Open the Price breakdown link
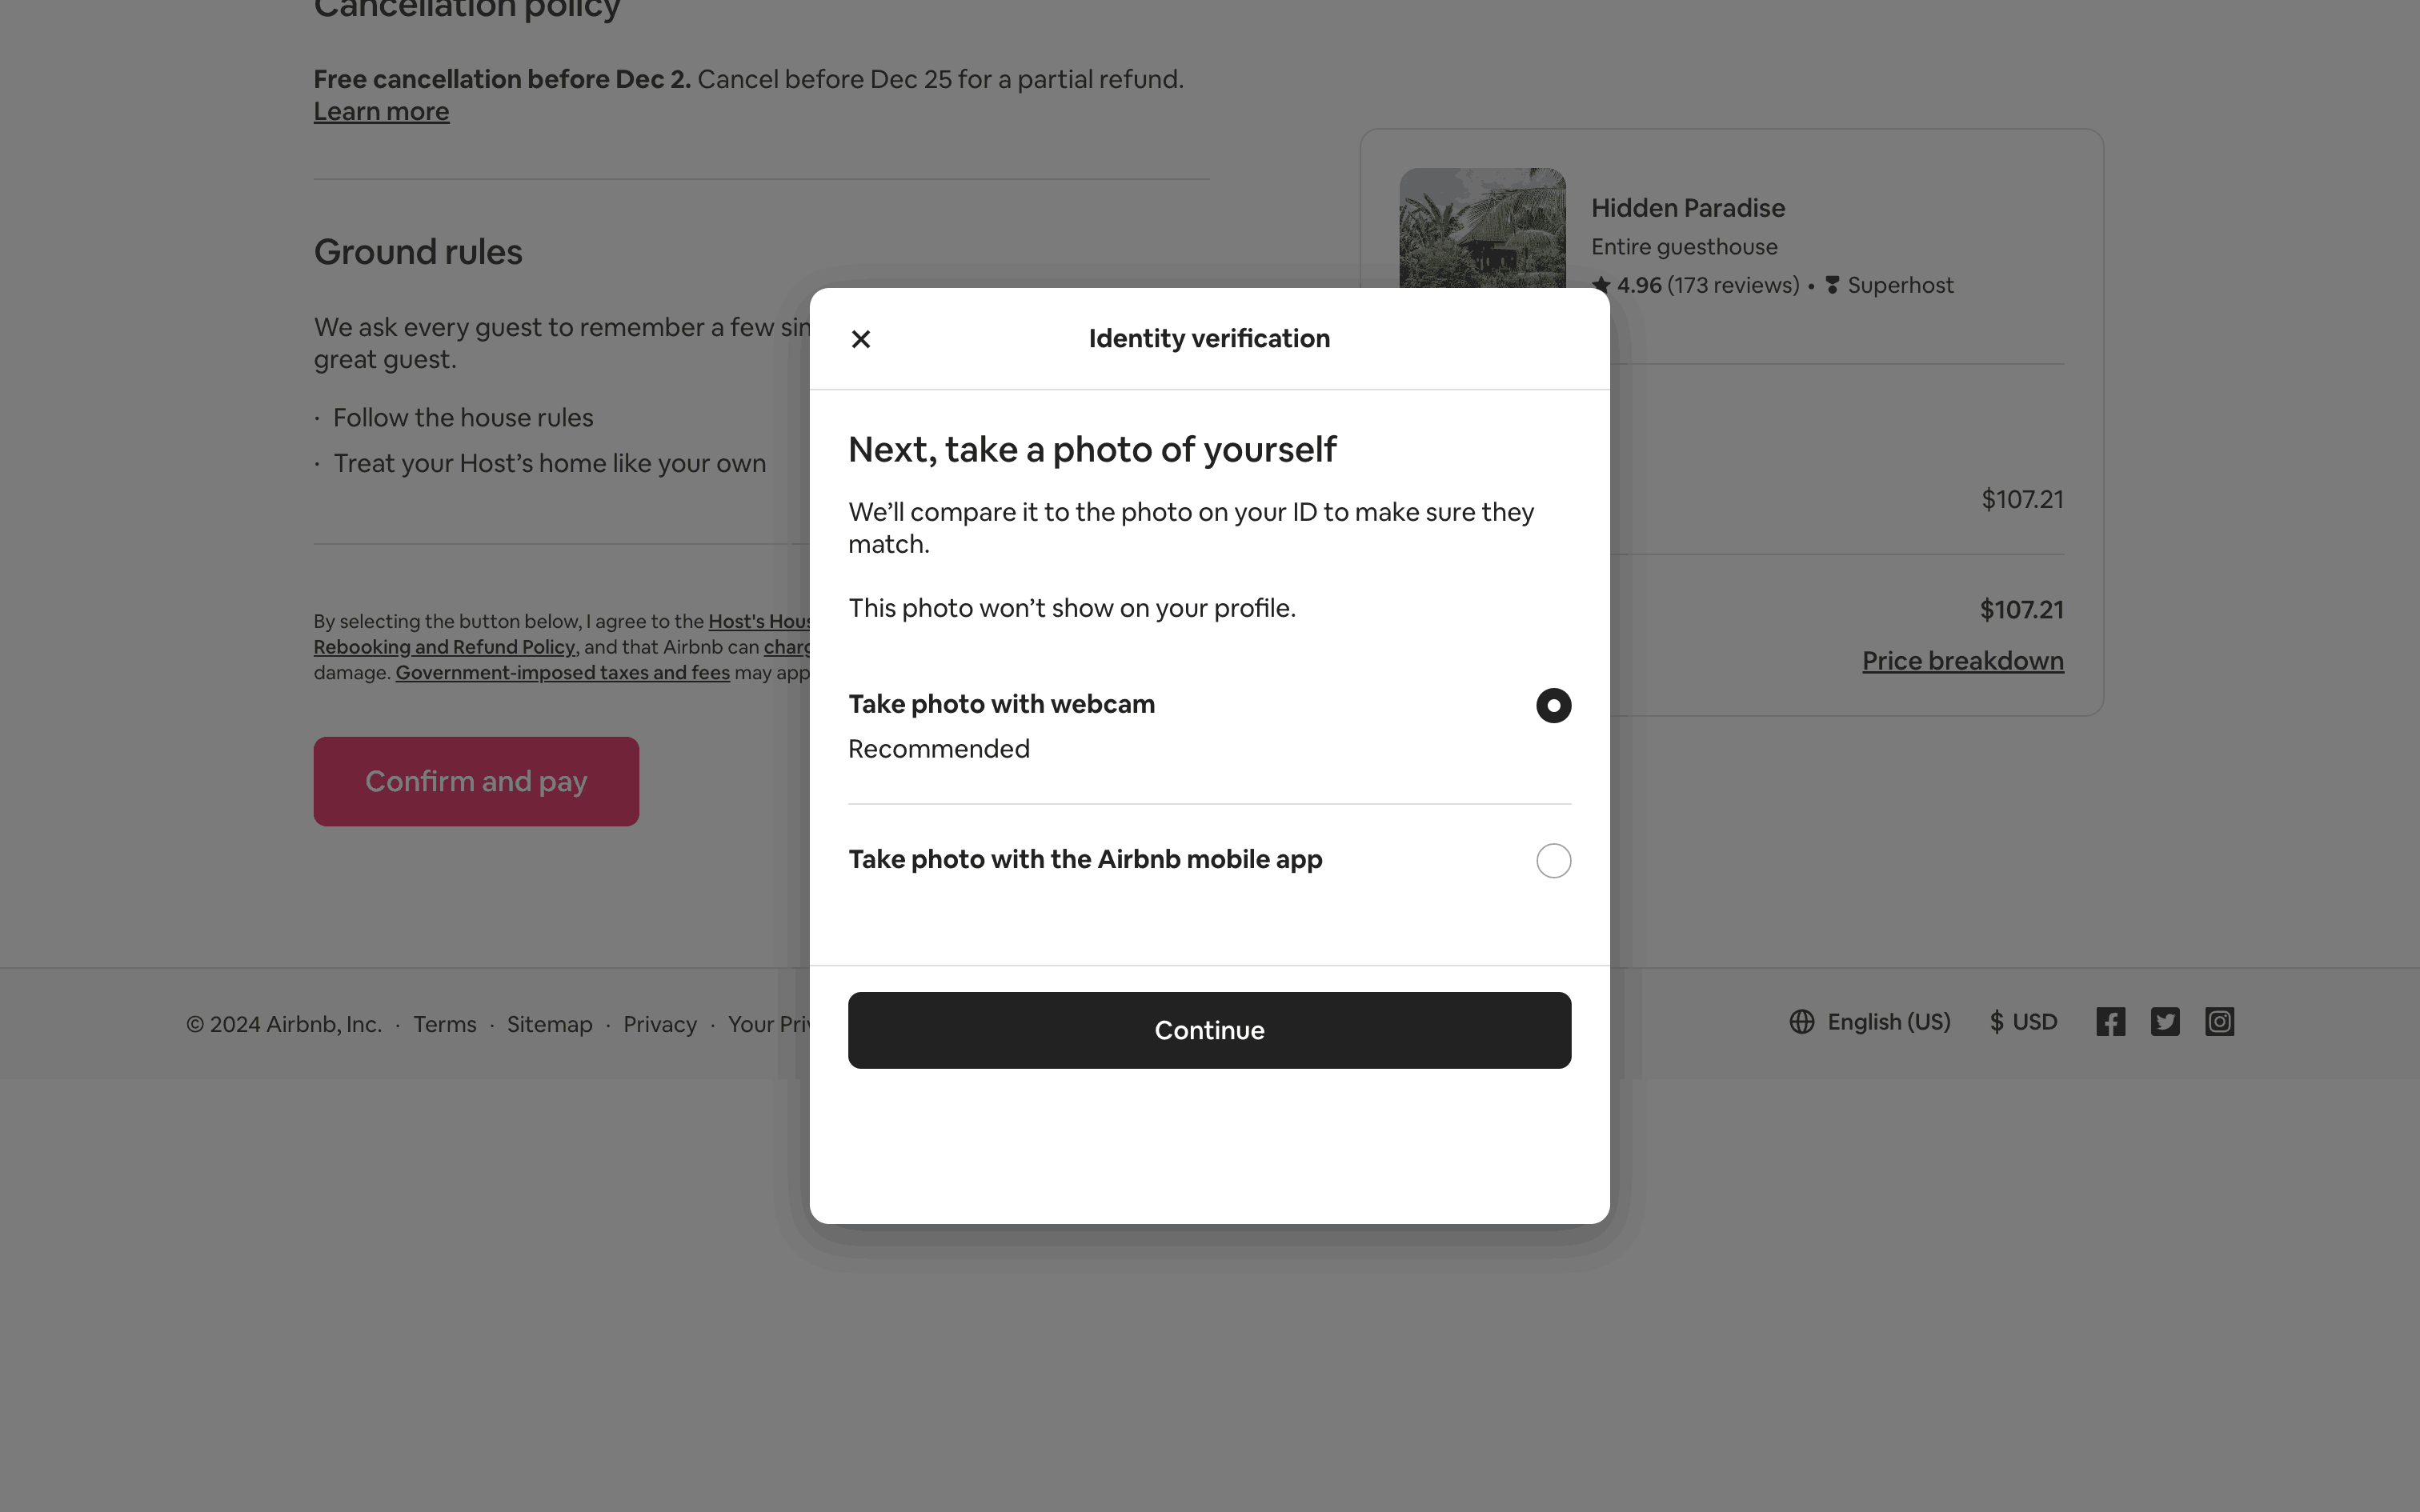This screenshot has width=2420, height=1512. [1962, 661]
